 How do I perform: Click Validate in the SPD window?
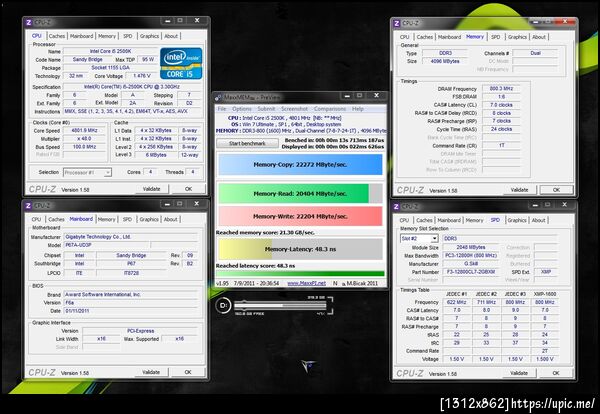point(519,373)
